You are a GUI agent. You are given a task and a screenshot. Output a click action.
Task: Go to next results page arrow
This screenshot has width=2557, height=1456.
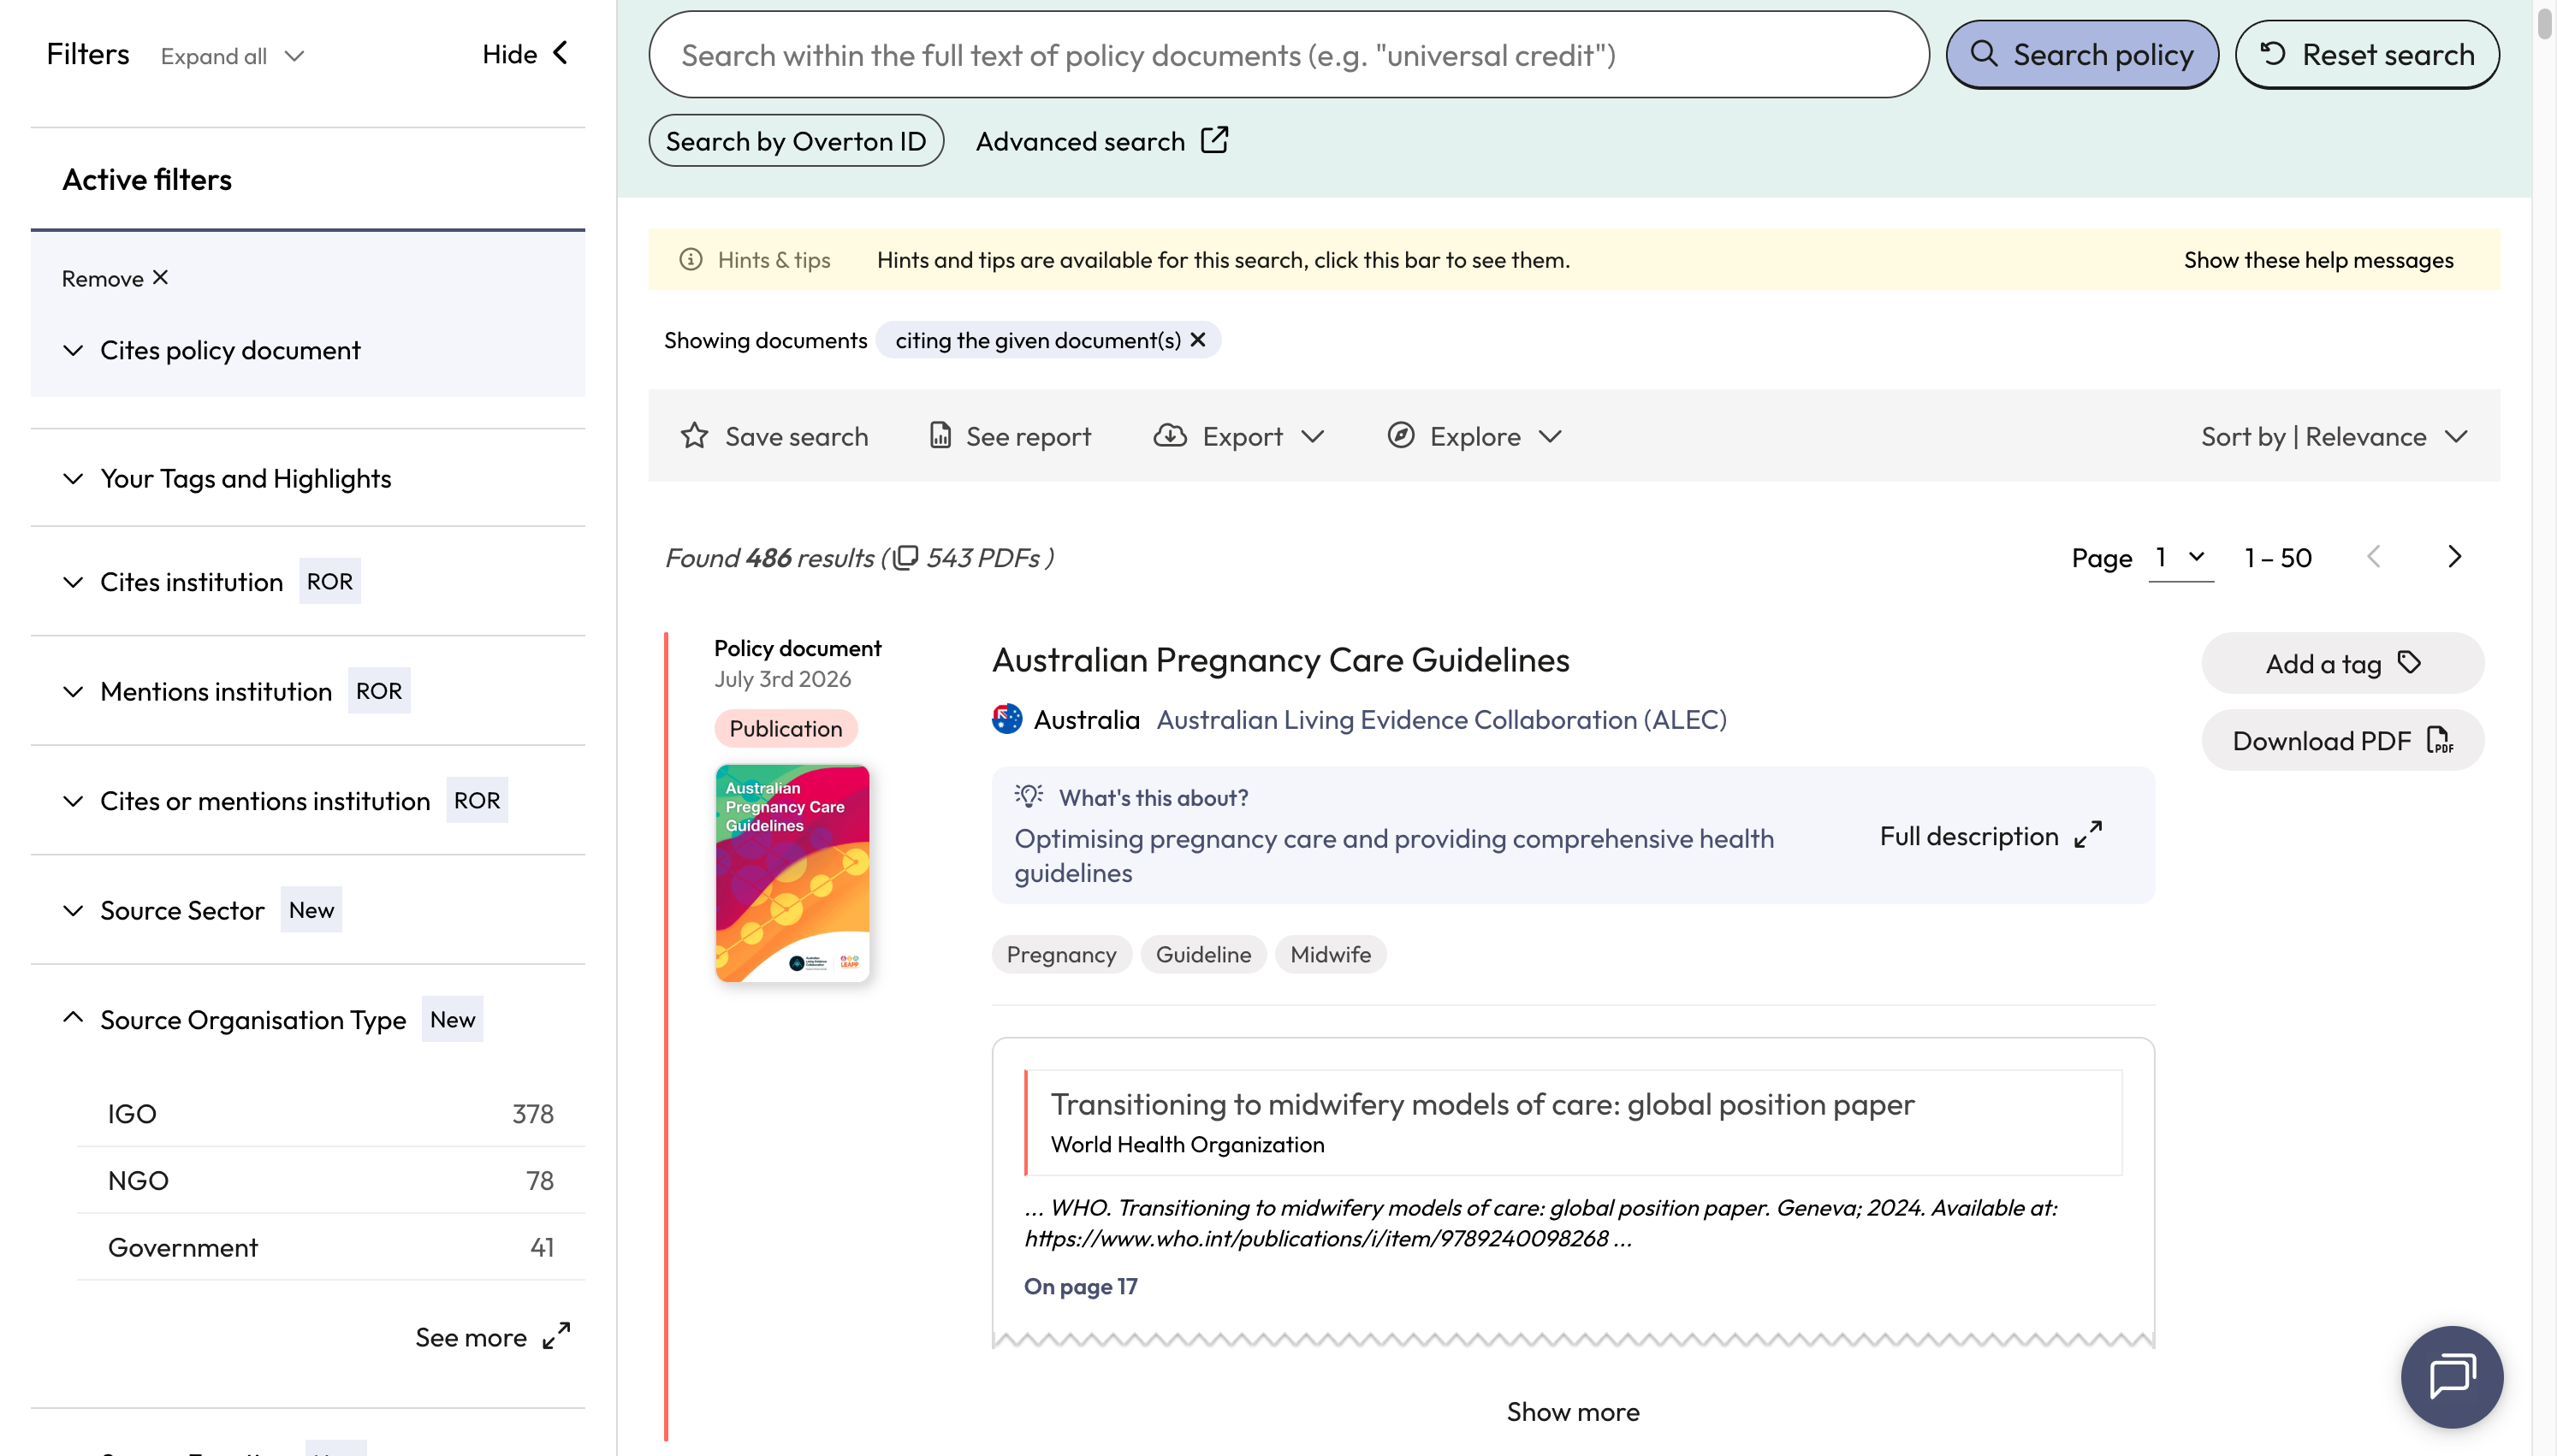click(x=2455, y=557)
